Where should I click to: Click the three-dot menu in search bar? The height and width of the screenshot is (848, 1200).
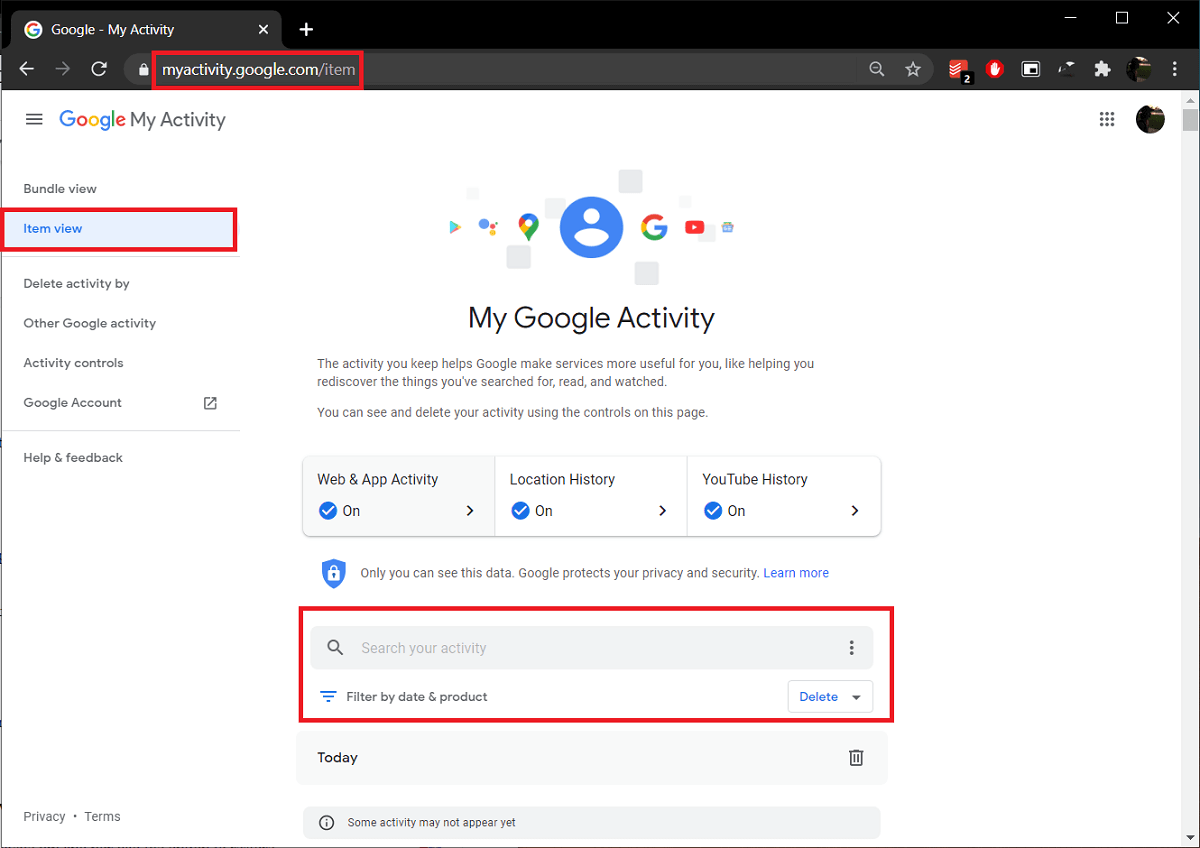point(852,648)
